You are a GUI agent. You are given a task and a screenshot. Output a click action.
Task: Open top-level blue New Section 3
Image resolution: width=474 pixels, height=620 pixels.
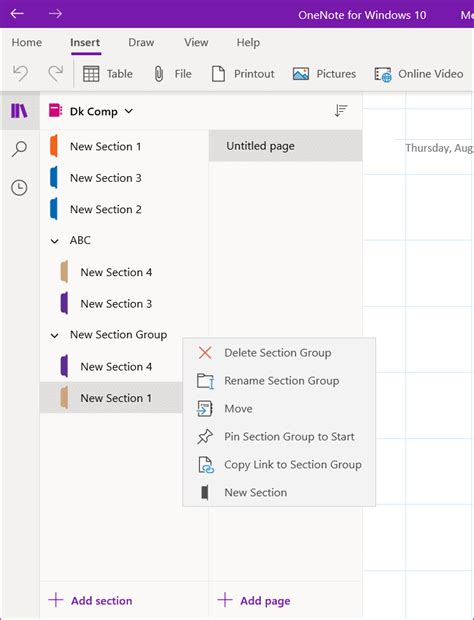click(124, 178)
